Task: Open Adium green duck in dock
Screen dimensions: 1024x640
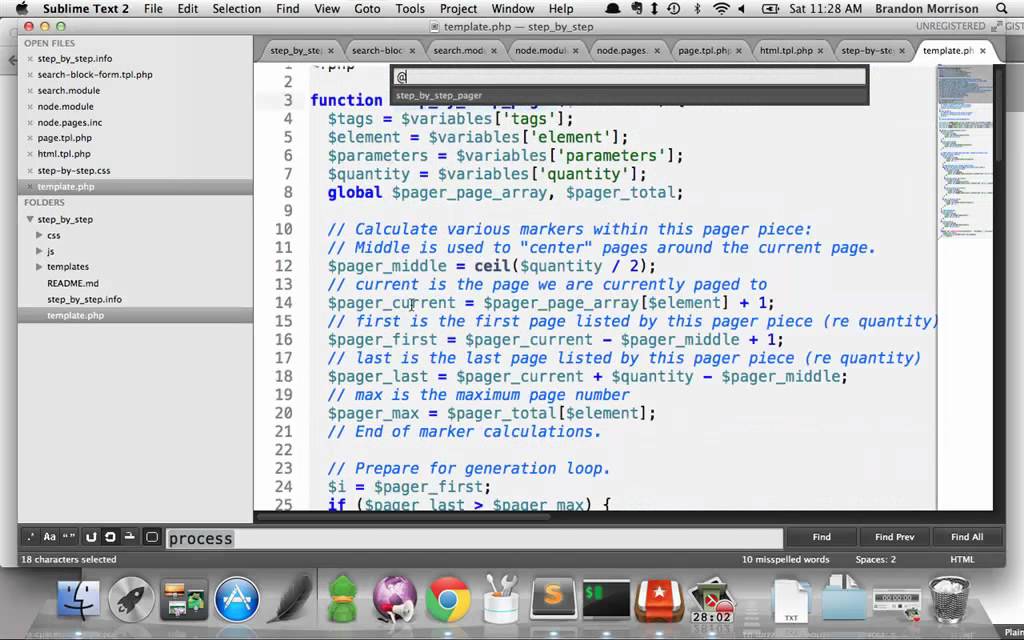Action: tap(342, 599)
